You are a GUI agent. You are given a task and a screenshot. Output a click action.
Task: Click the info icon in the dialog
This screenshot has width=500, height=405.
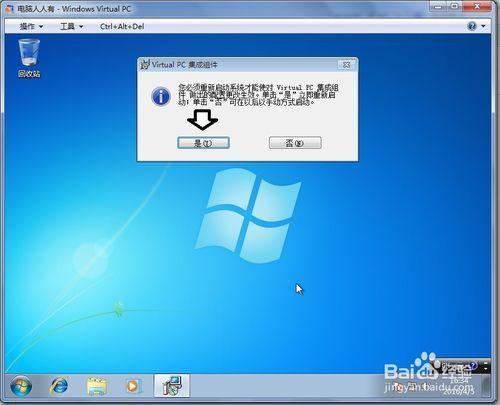pos(161,96)
